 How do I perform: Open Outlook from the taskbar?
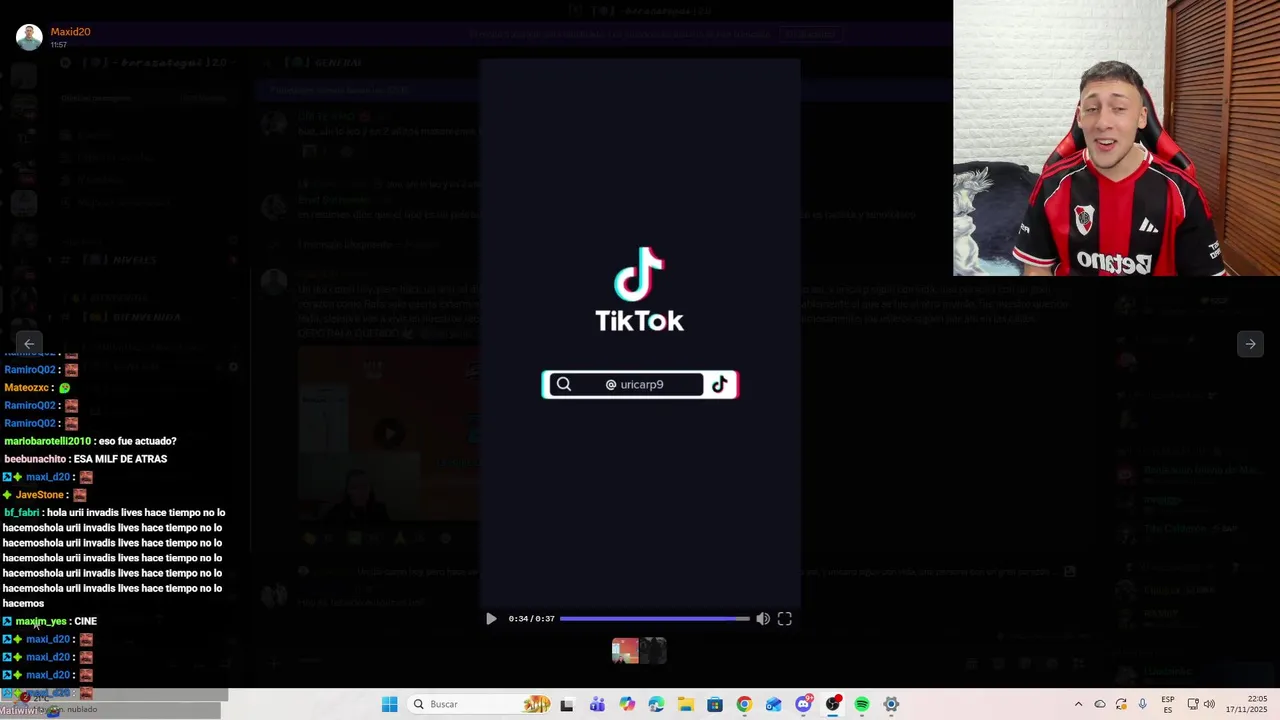(773, 704)
